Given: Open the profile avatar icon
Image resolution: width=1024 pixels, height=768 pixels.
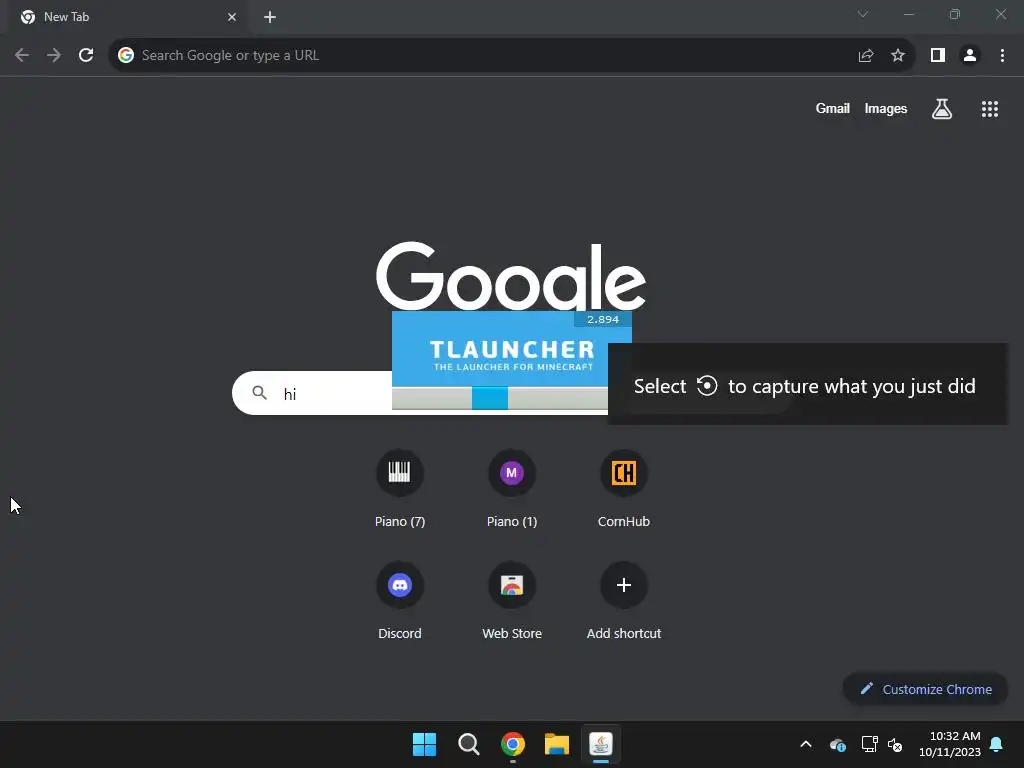Looking at the screenshot, I should point(970,56).
